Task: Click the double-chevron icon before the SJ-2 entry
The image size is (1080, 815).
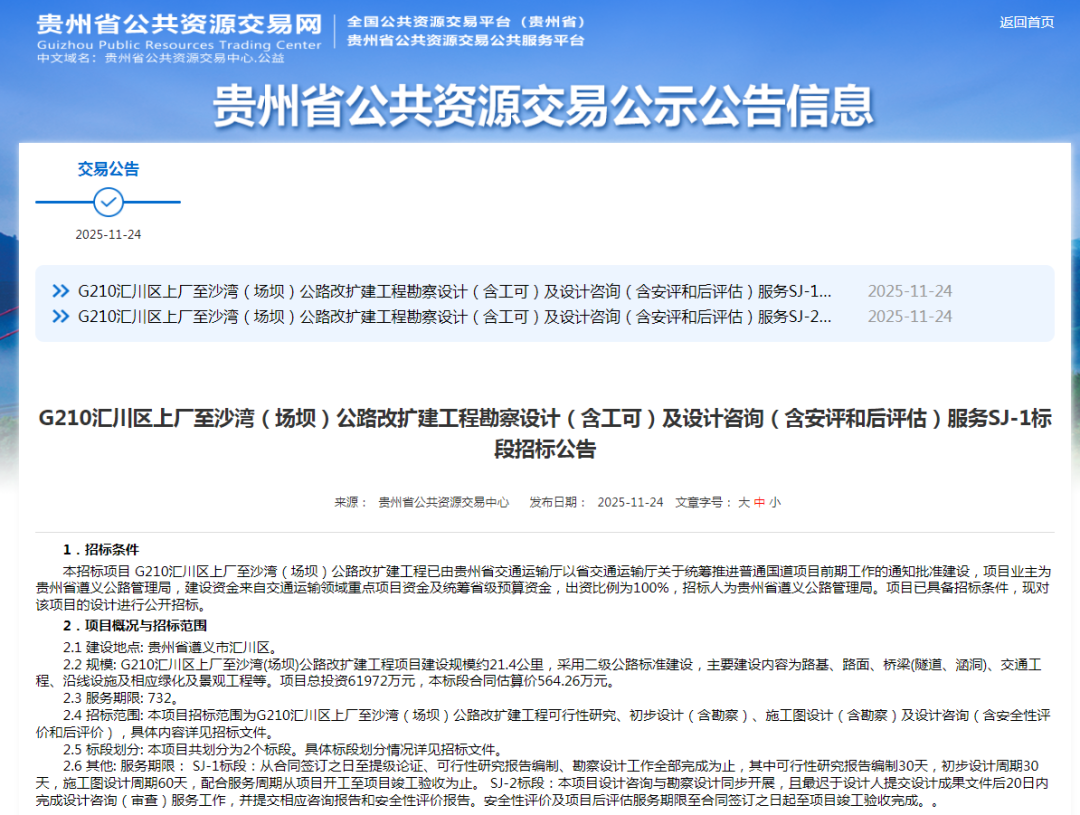Action: click(x=61, y=317)
